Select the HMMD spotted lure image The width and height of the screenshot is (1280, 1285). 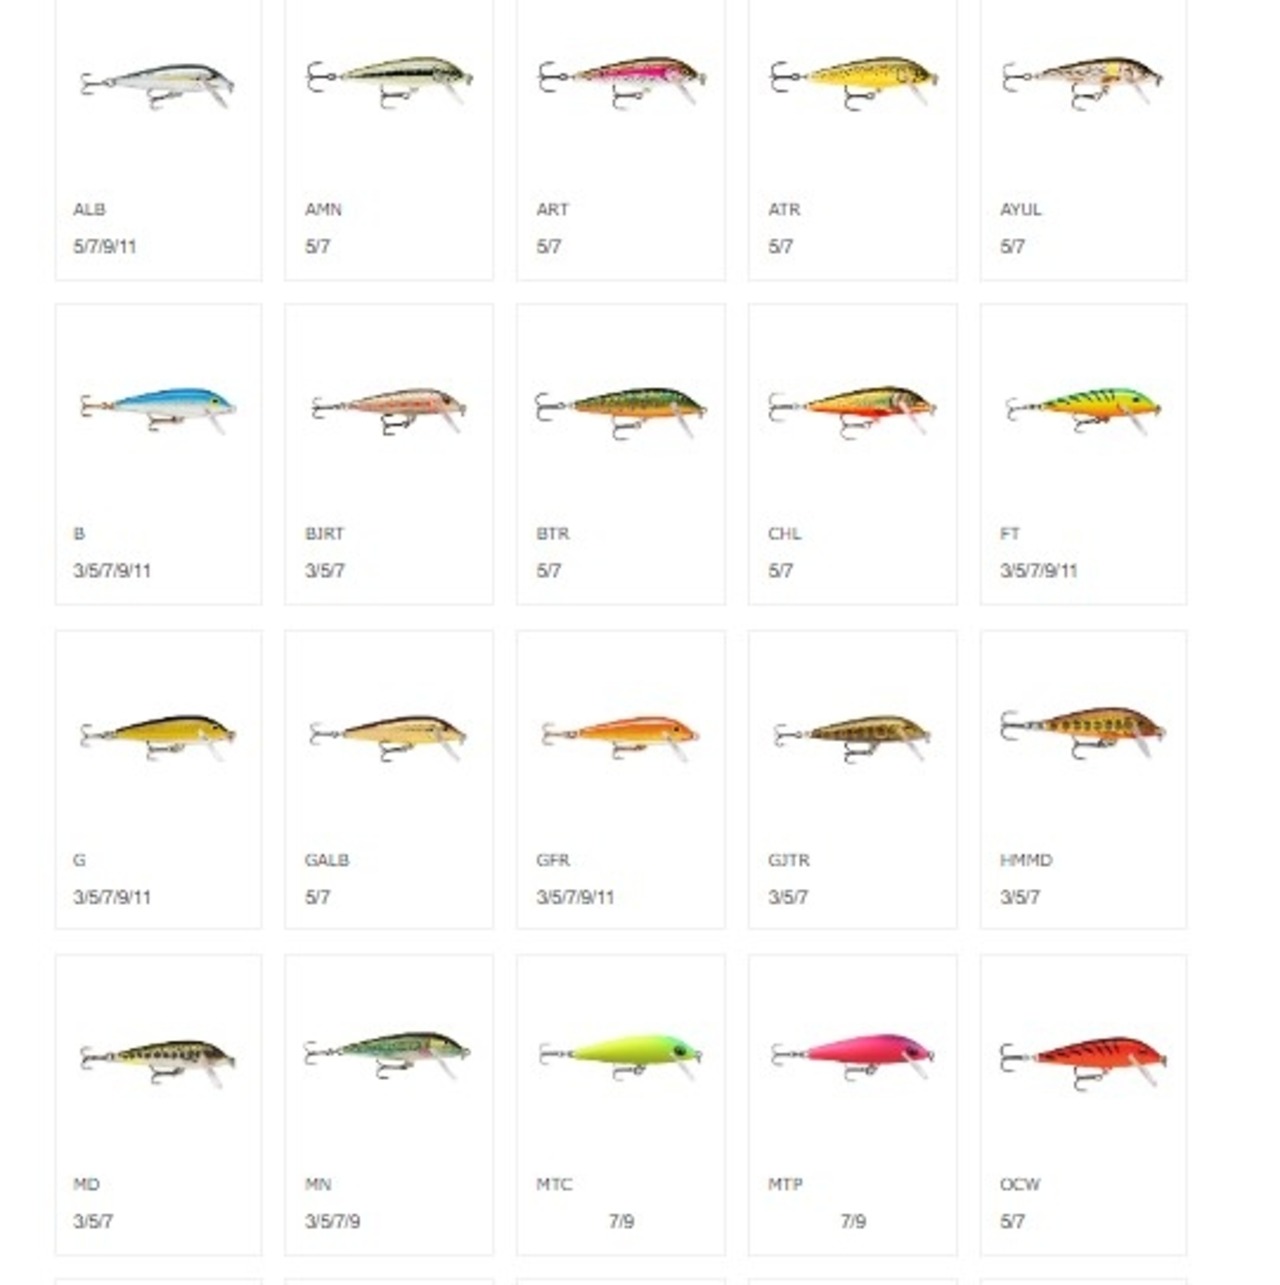coord(1083,733)
